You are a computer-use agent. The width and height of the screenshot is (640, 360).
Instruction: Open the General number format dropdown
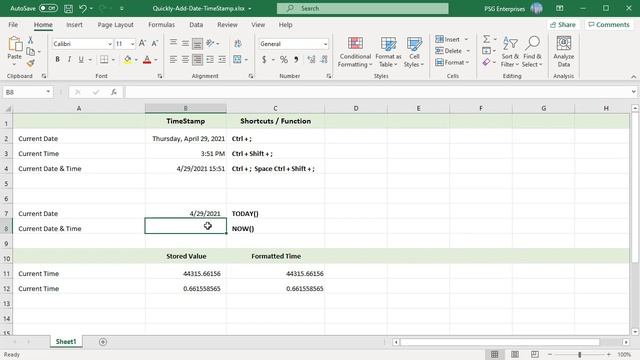pyautogui.click(x=325, y=44)
